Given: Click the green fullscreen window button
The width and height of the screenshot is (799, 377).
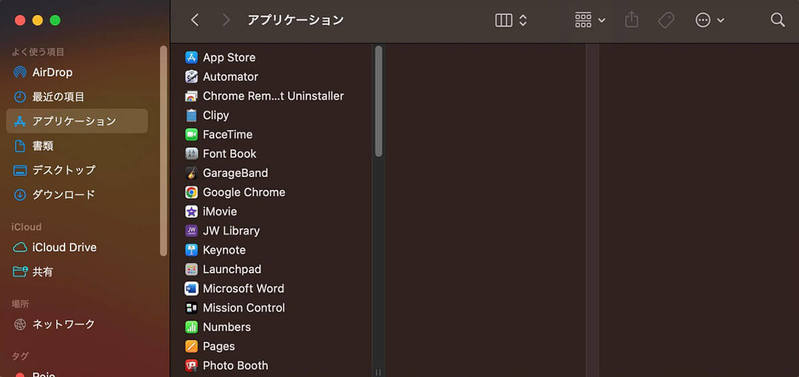Looking at the screenshot, I should [55, 20].
